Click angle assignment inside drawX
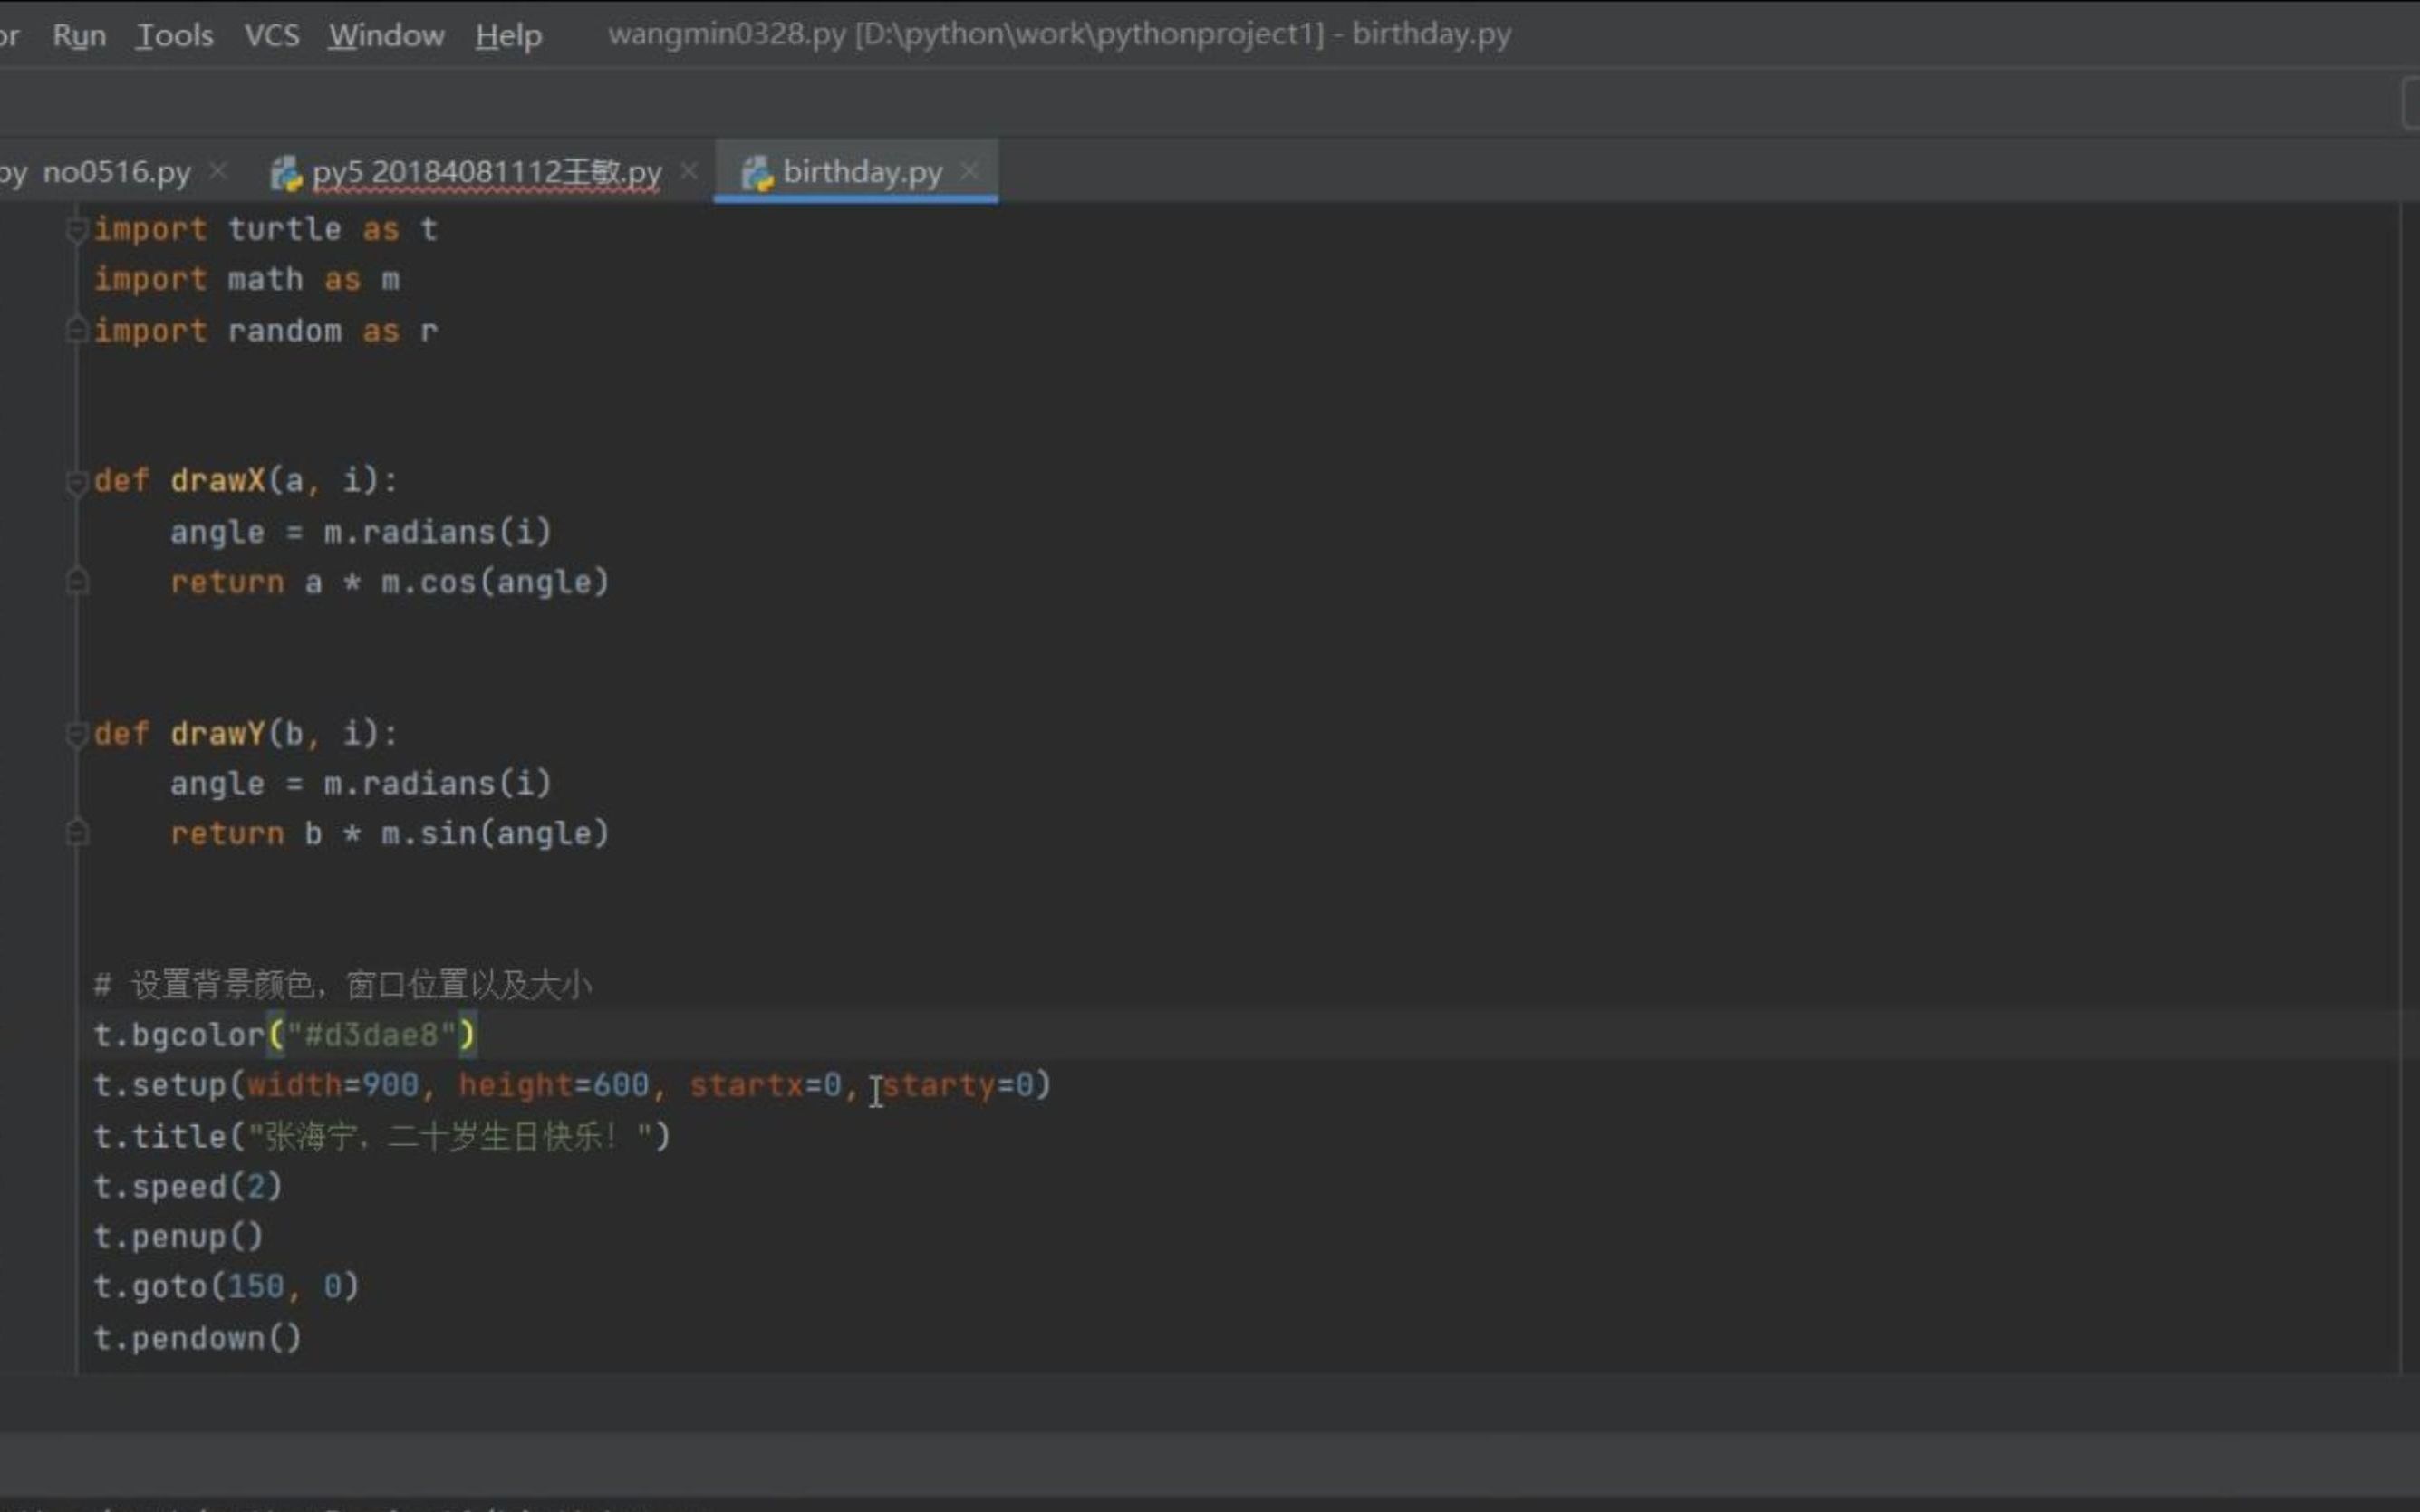The width and height of the screenshot is (2420, 1512). point(360,532)
